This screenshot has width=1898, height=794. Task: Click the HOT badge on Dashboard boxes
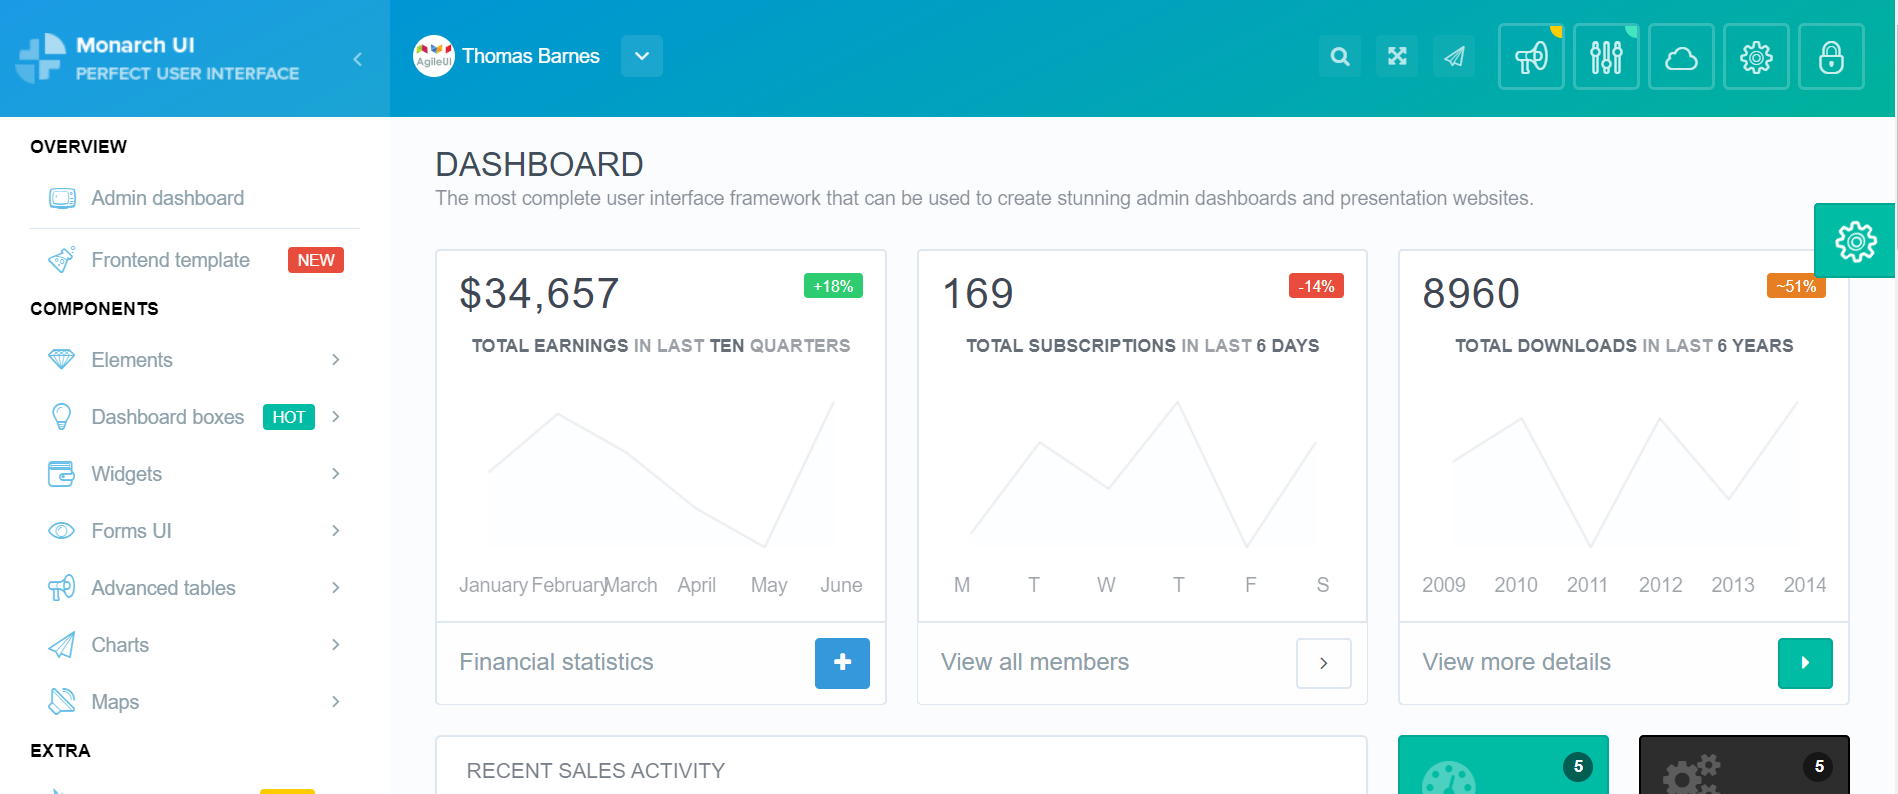(289, 417)
